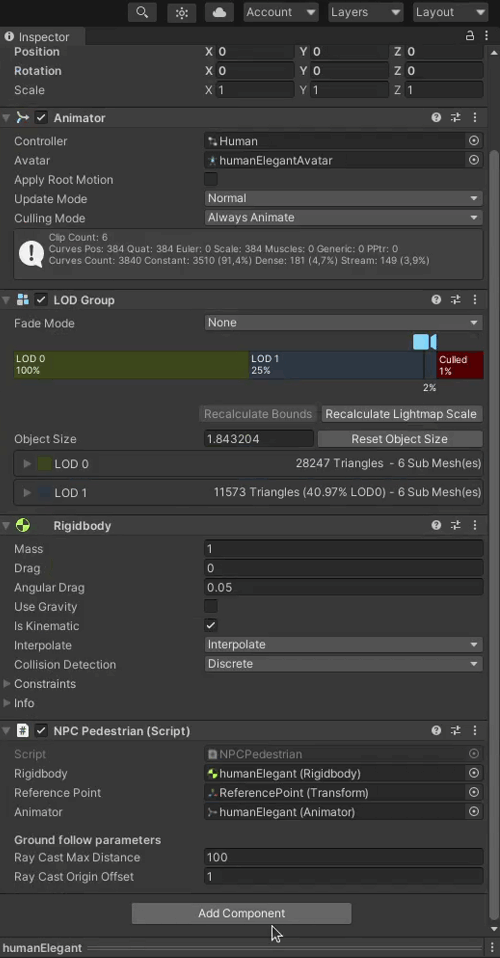Enable Apply Root Motion checkbox
500x958 pixels.
click(211, 179)
